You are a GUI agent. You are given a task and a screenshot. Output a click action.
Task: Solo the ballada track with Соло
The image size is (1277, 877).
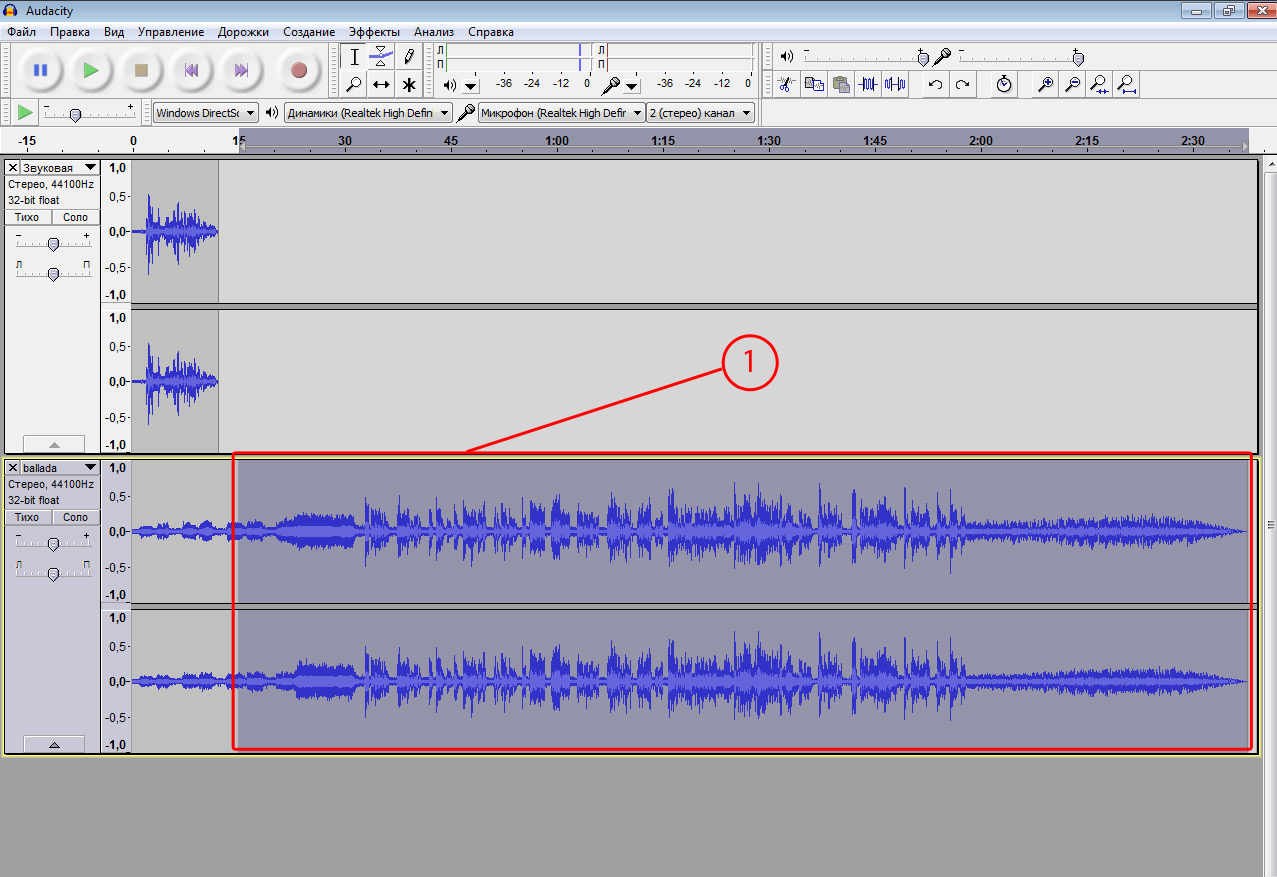[x=75, y=517]
